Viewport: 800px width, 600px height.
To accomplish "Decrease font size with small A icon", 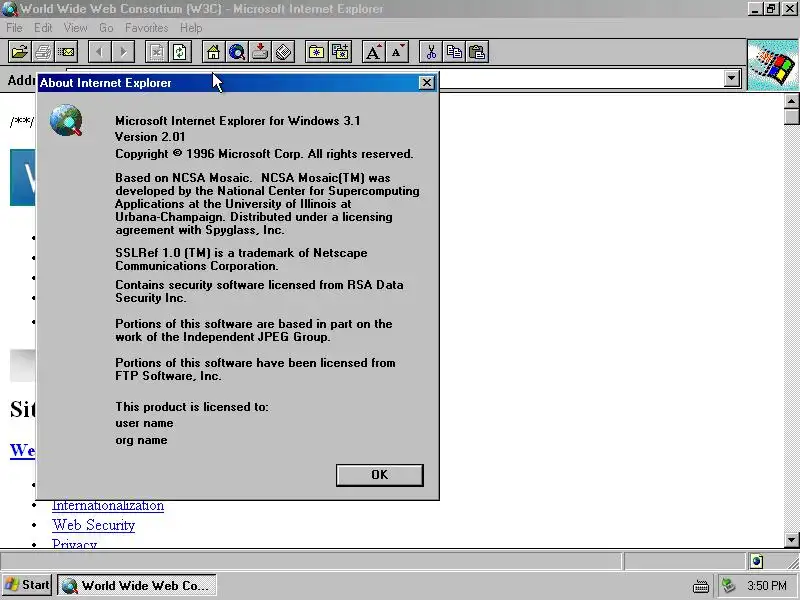I will point(397,52).
